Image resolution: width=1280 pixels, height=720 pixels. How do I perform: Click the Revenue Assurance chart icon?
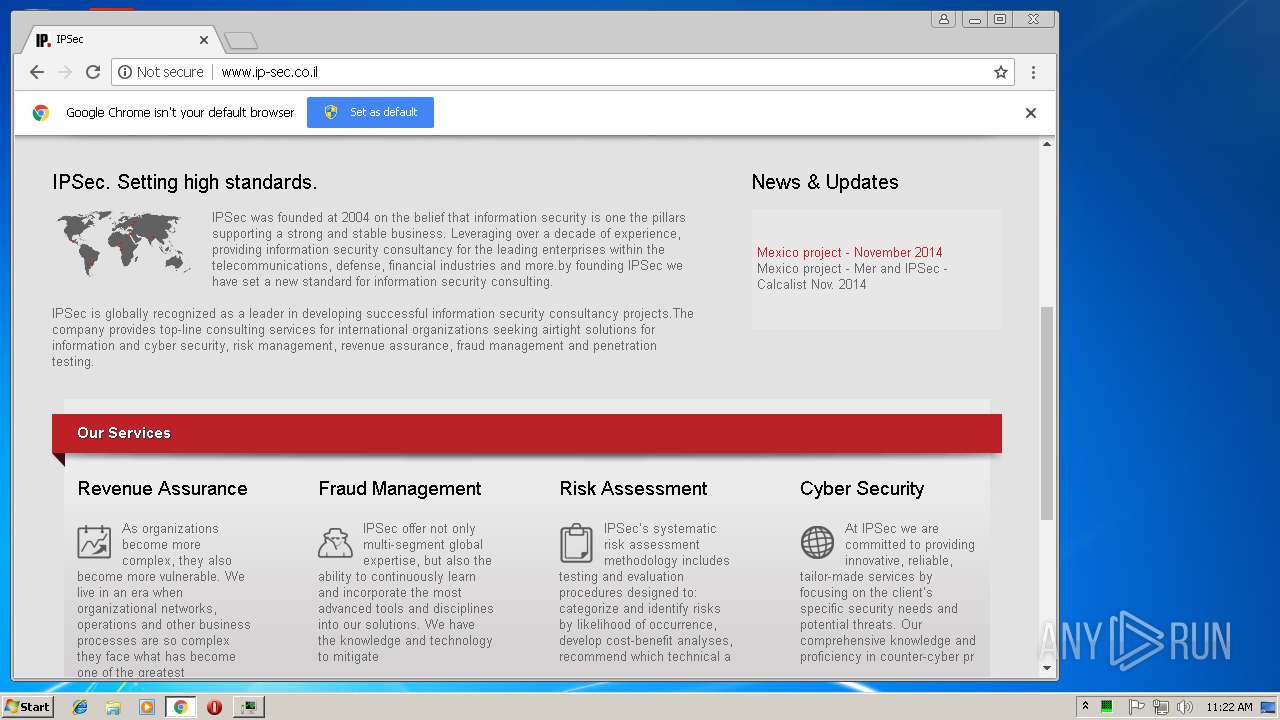pyautogui.click(x=94, y=542)
